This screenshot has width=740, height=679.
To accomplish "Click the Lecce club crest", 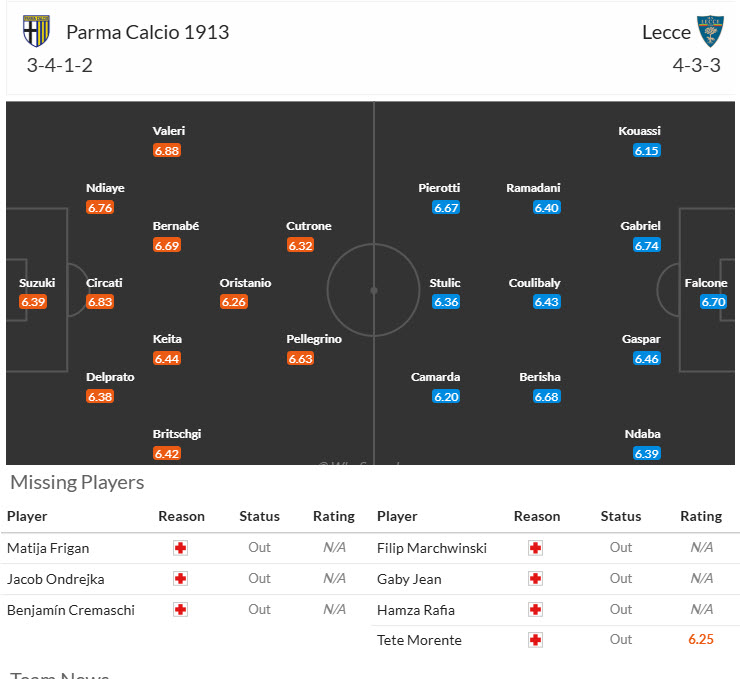I will (710, 31).
